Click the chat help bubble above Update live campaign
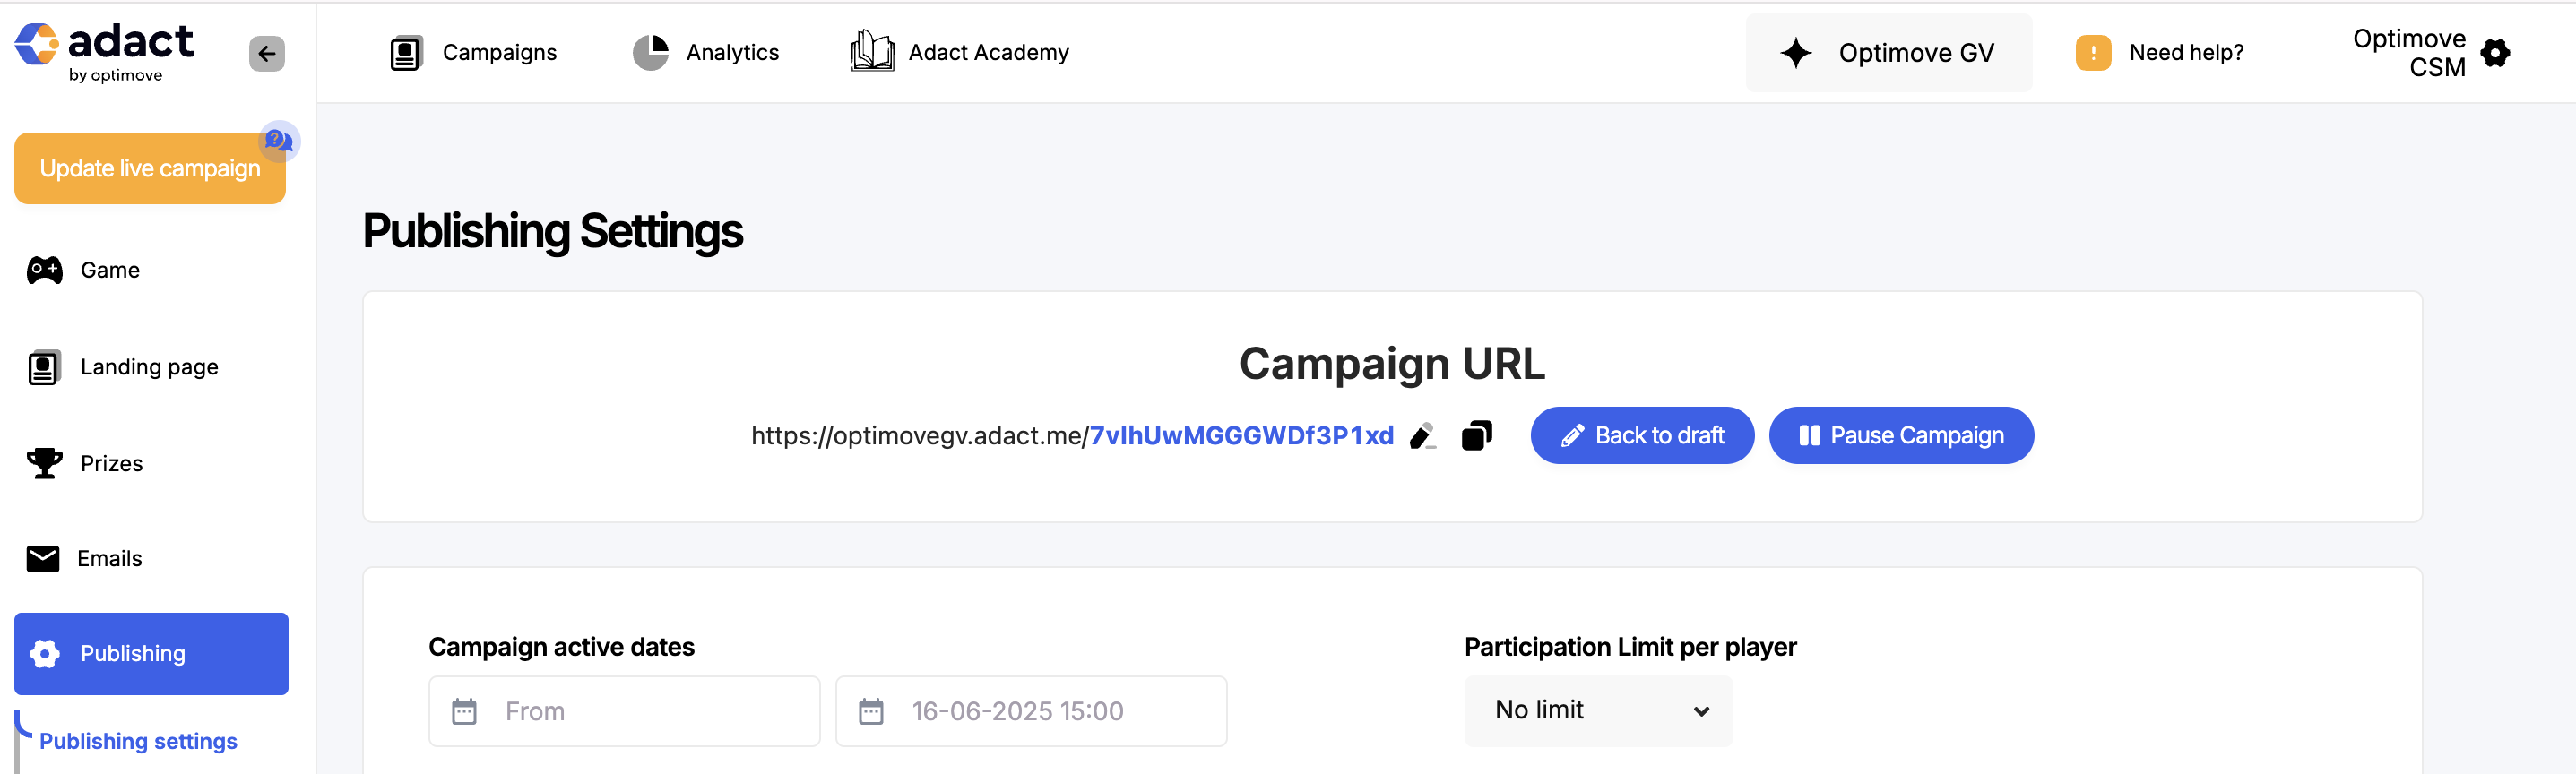 tap(279, 141)
